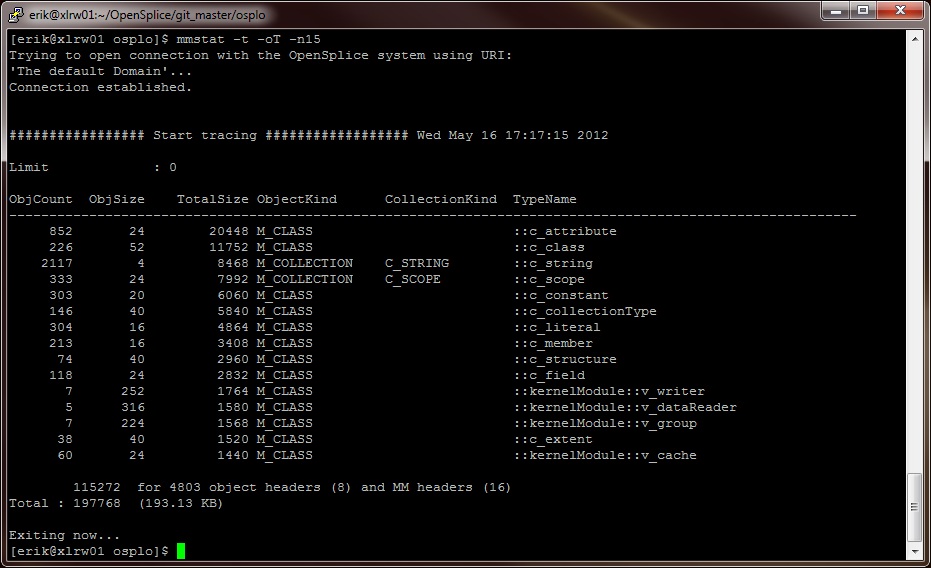
Task: Click the TotalSize column header
Action: [x=213, y=199]
